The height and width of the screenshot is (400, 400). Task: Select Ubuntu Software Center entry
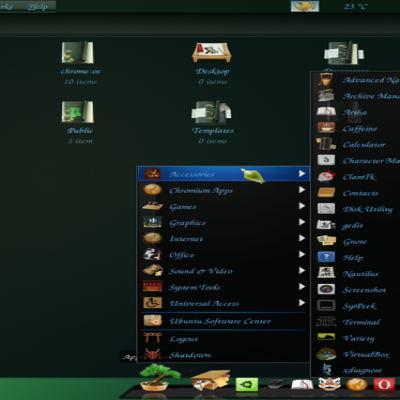click(x=223, y=321)
